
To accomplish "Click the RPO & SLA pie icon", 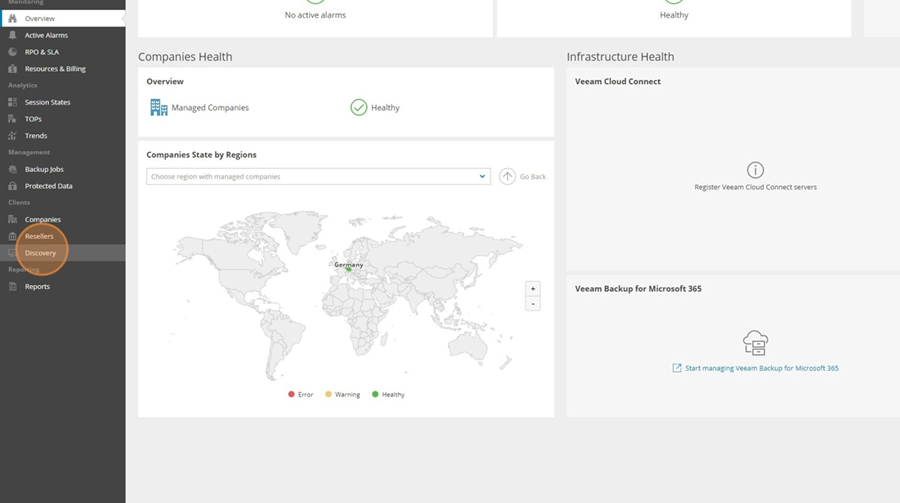I will (x=13, y=52).
